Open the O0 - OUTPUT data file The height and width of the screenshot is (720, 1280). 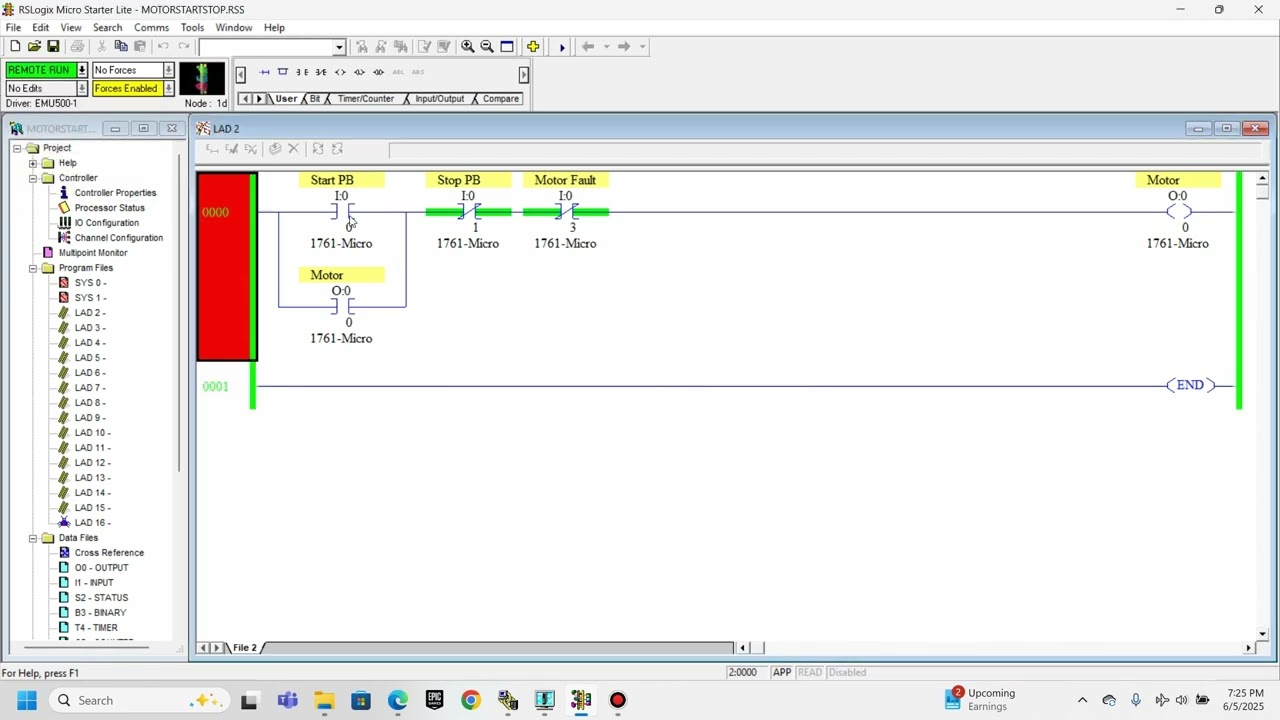[101, 568]
